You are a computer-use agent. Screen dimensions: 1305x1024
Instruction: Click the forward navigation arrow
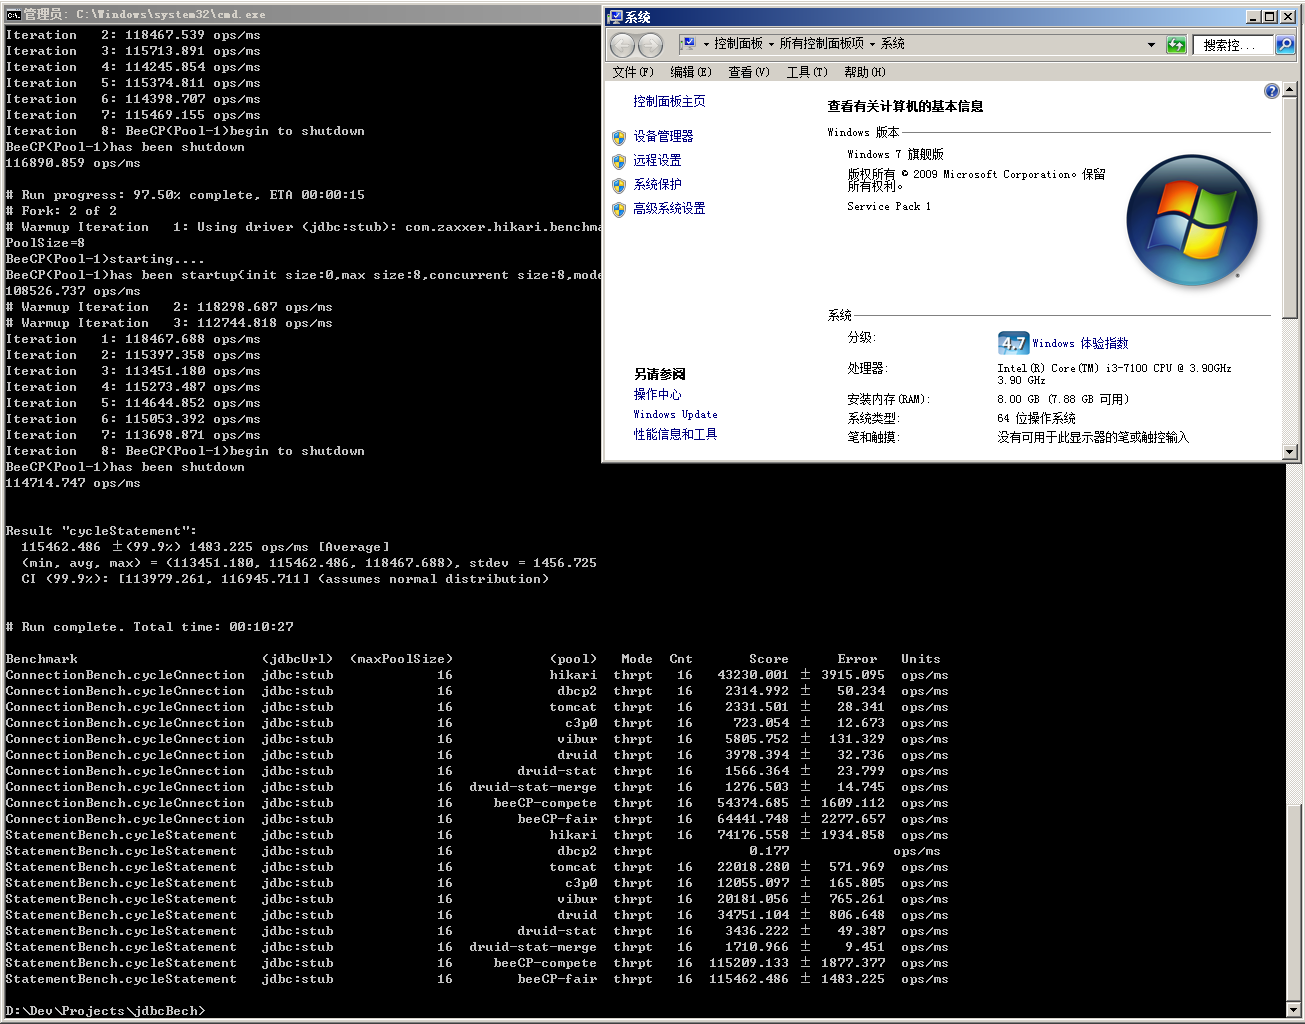651,44
